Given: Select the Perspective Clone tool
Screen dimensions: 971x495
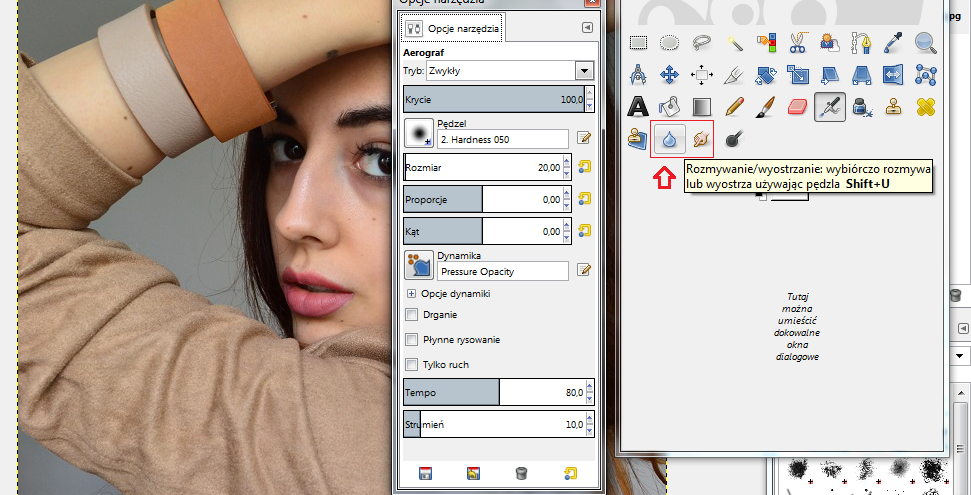Looking at the screenshot, I should tap(638, 139).
